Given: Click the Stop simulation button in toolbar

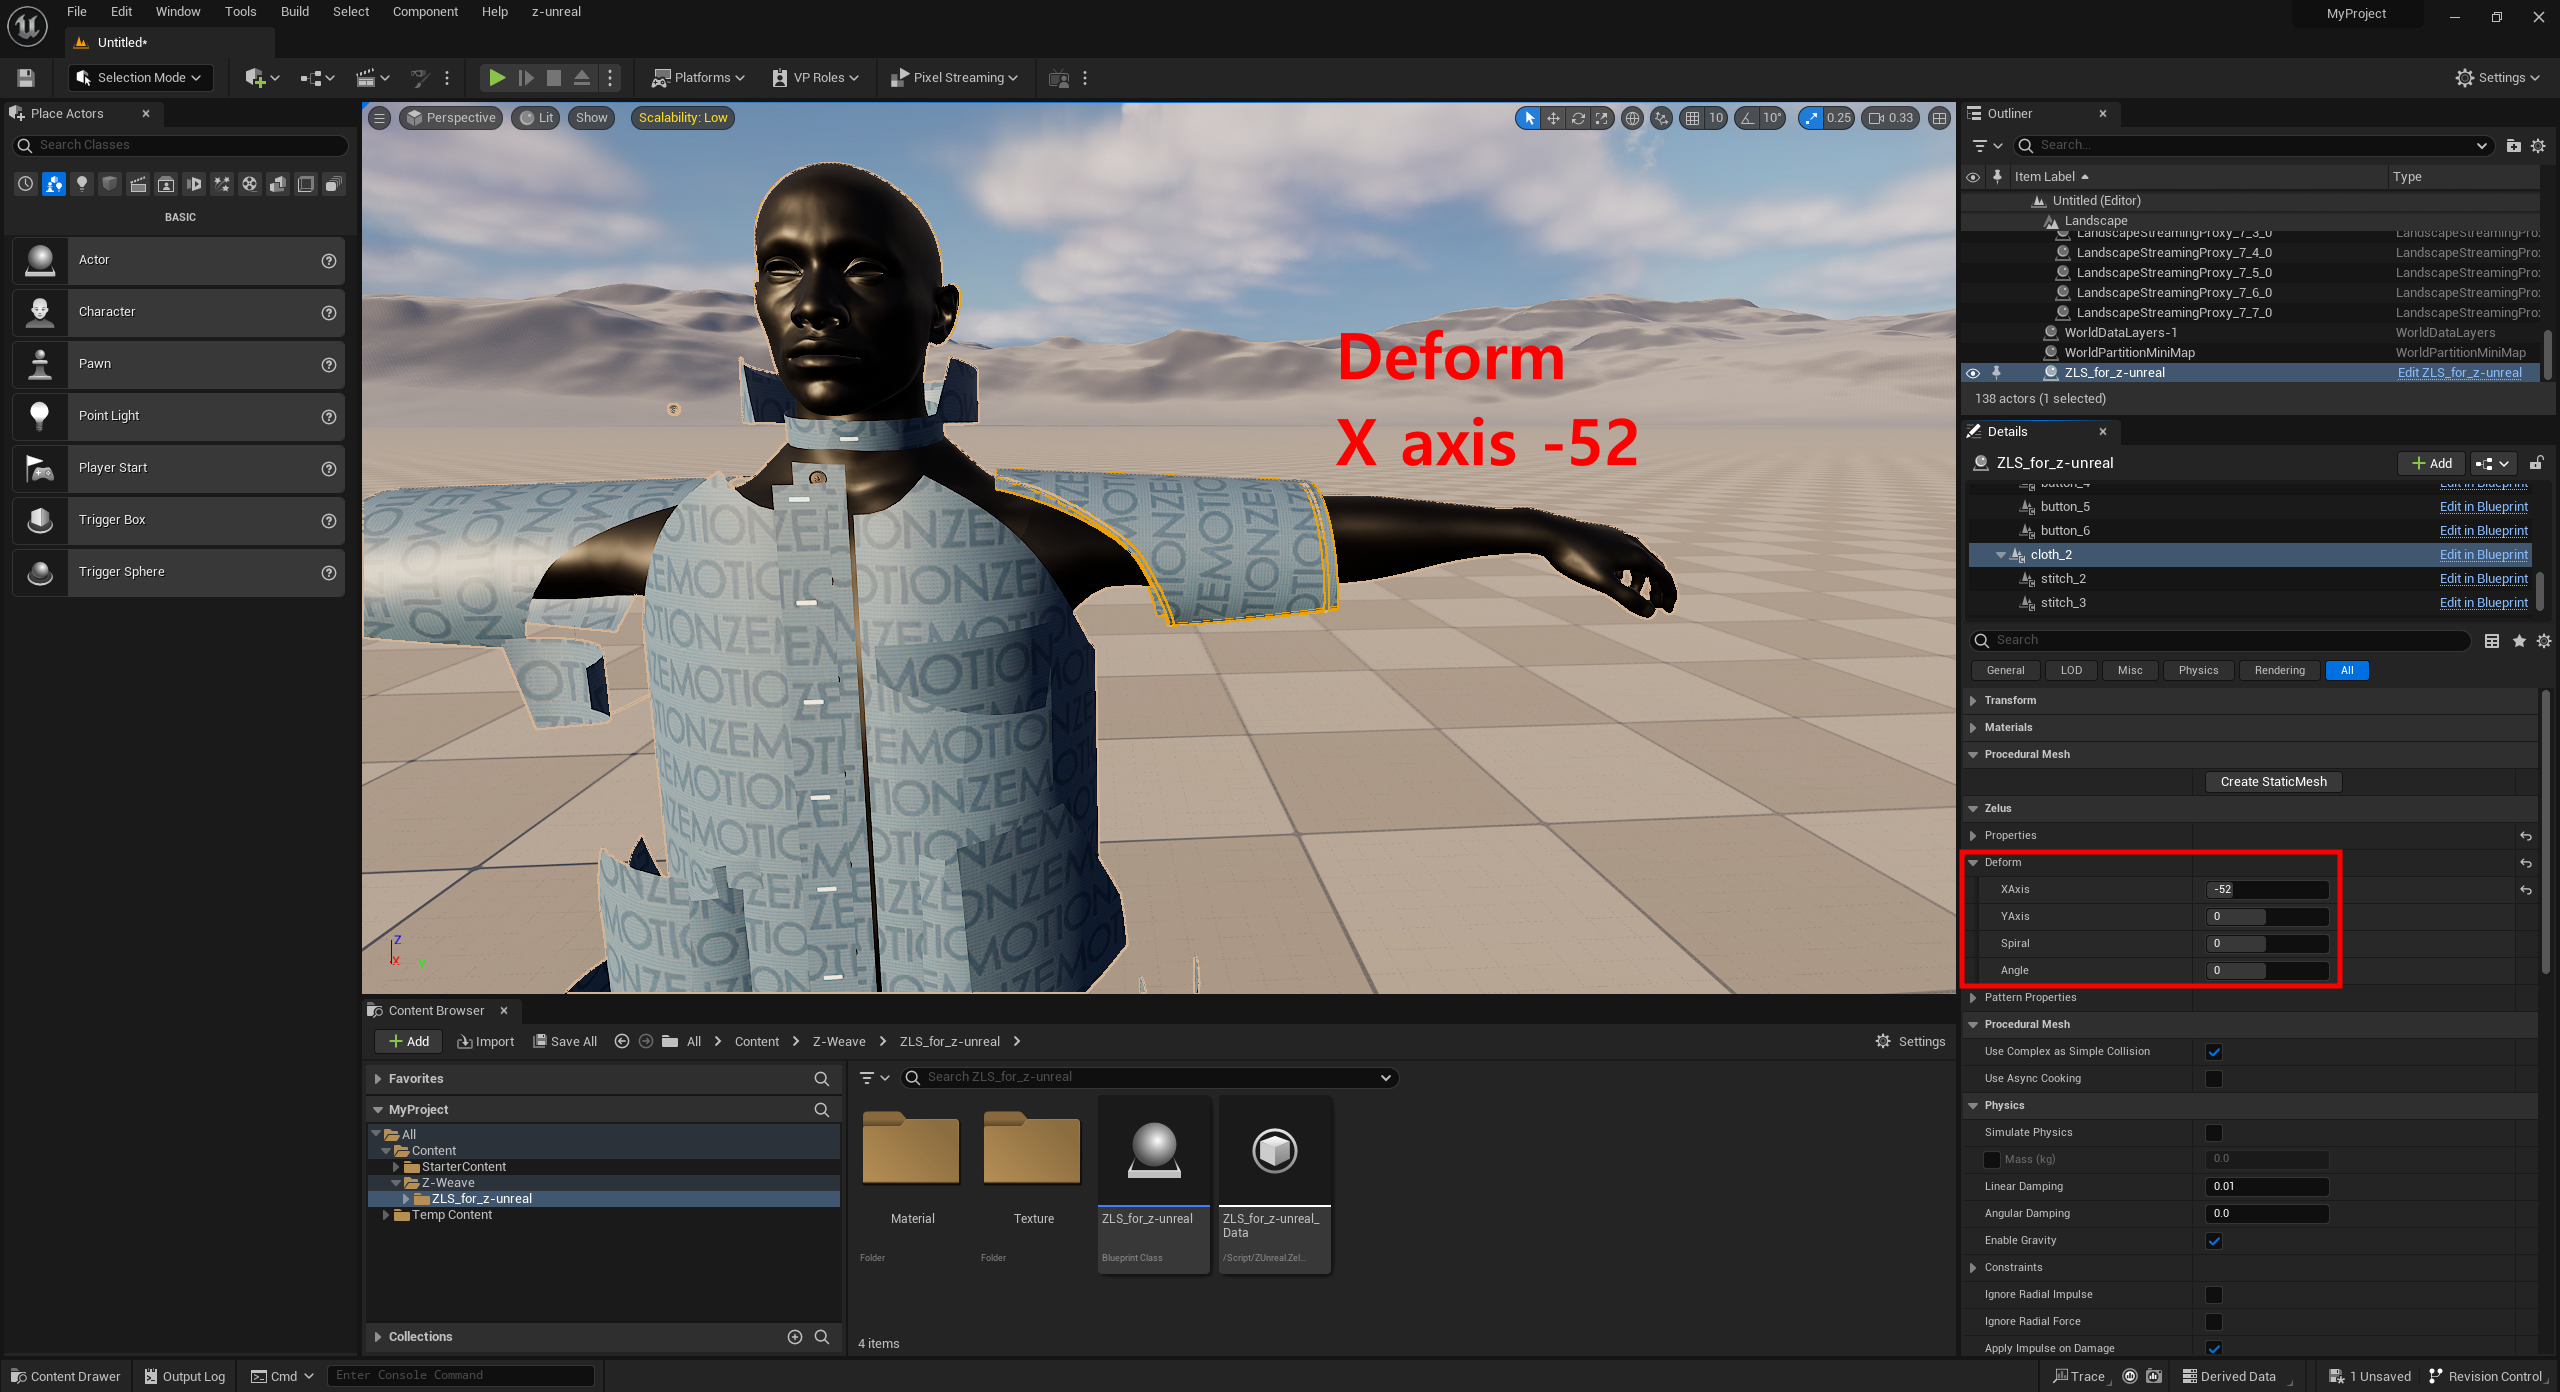Looking at the screenshot, I should tap(554, 78).
